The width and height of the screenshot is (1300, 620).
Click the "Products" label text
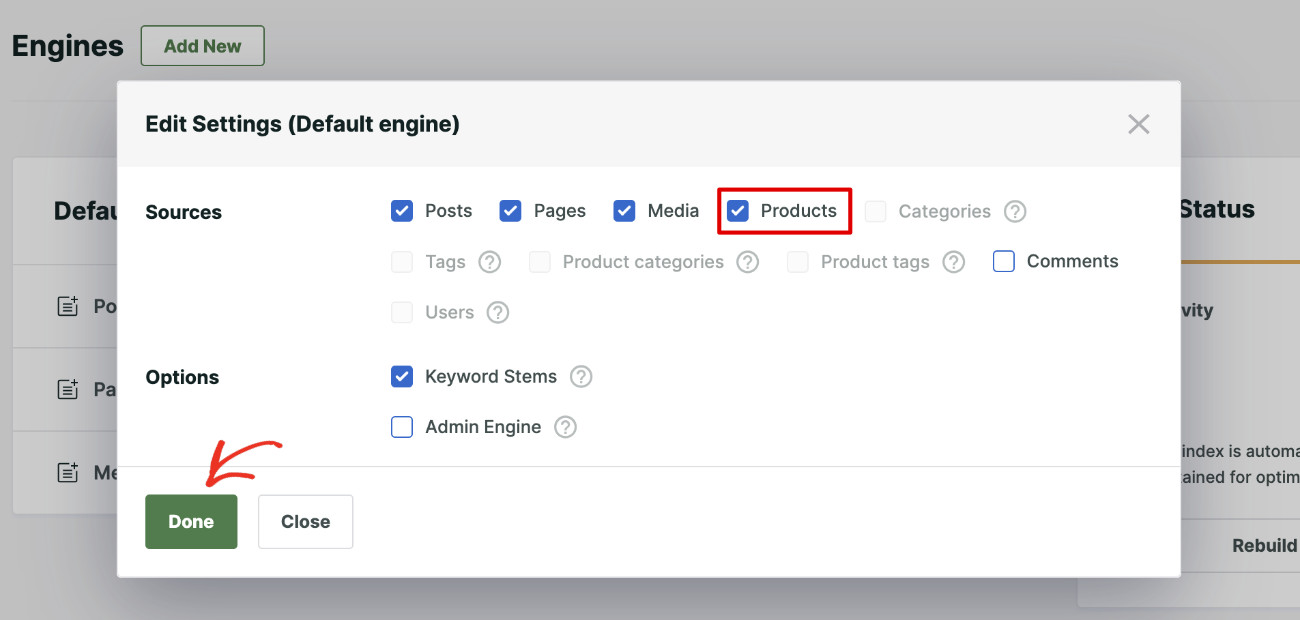pyautogui.click(x=798, y=211)
